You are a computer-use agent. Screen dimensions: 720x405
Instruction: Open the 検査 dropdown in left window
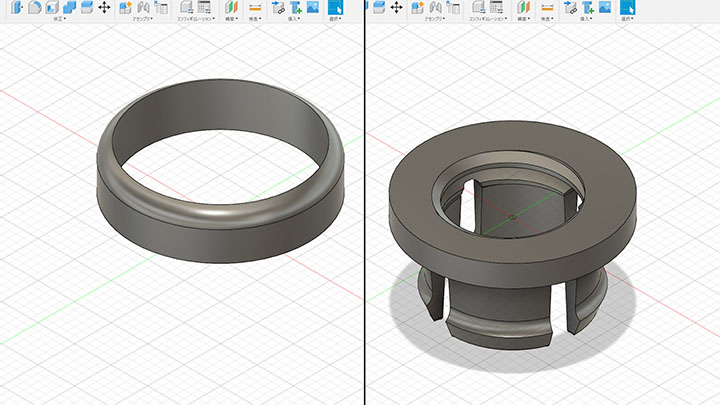coord(255,19)
